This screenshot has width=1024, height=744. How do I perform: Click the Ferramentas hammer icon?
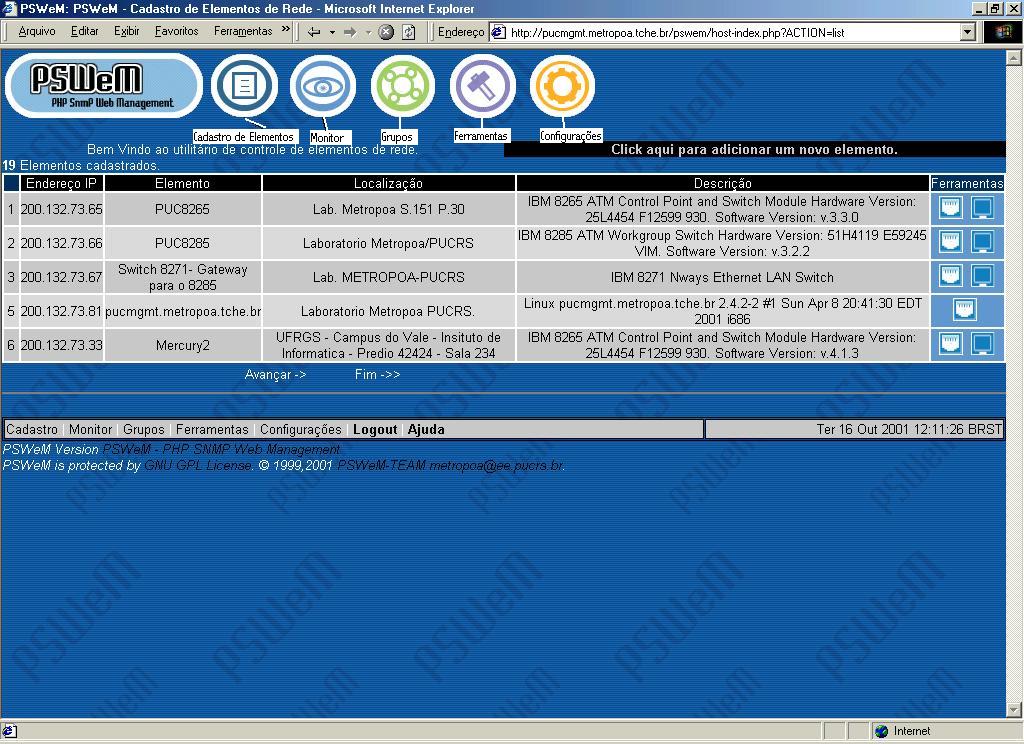(x=482, y=86)
